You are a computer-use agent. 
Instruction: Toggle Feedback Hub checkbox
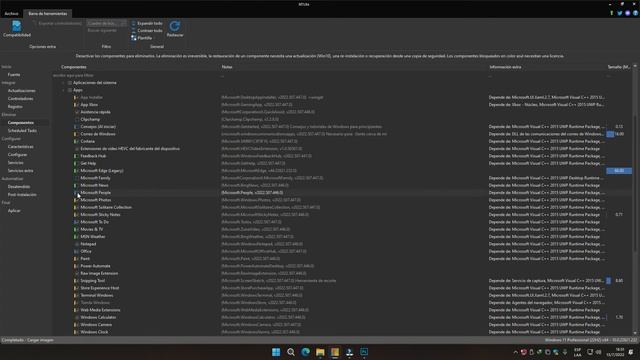[76, 156]
